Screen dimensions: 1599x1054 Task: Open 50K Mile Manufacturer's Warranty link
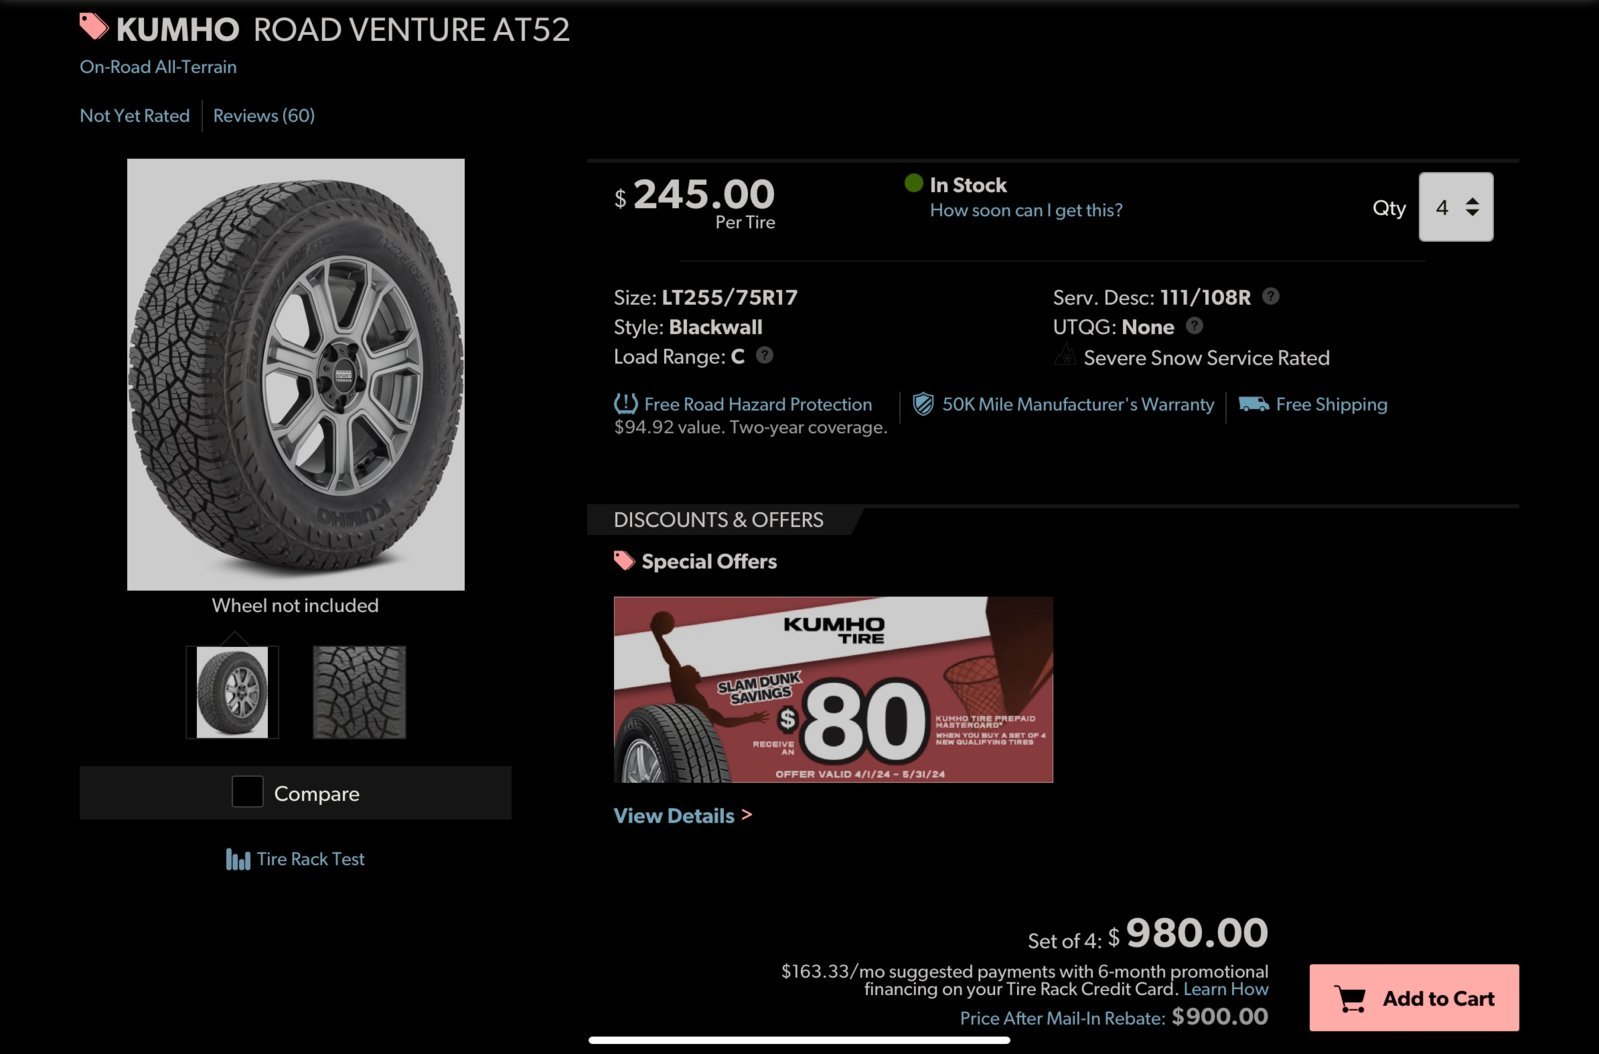click(x=1078, y=404)
